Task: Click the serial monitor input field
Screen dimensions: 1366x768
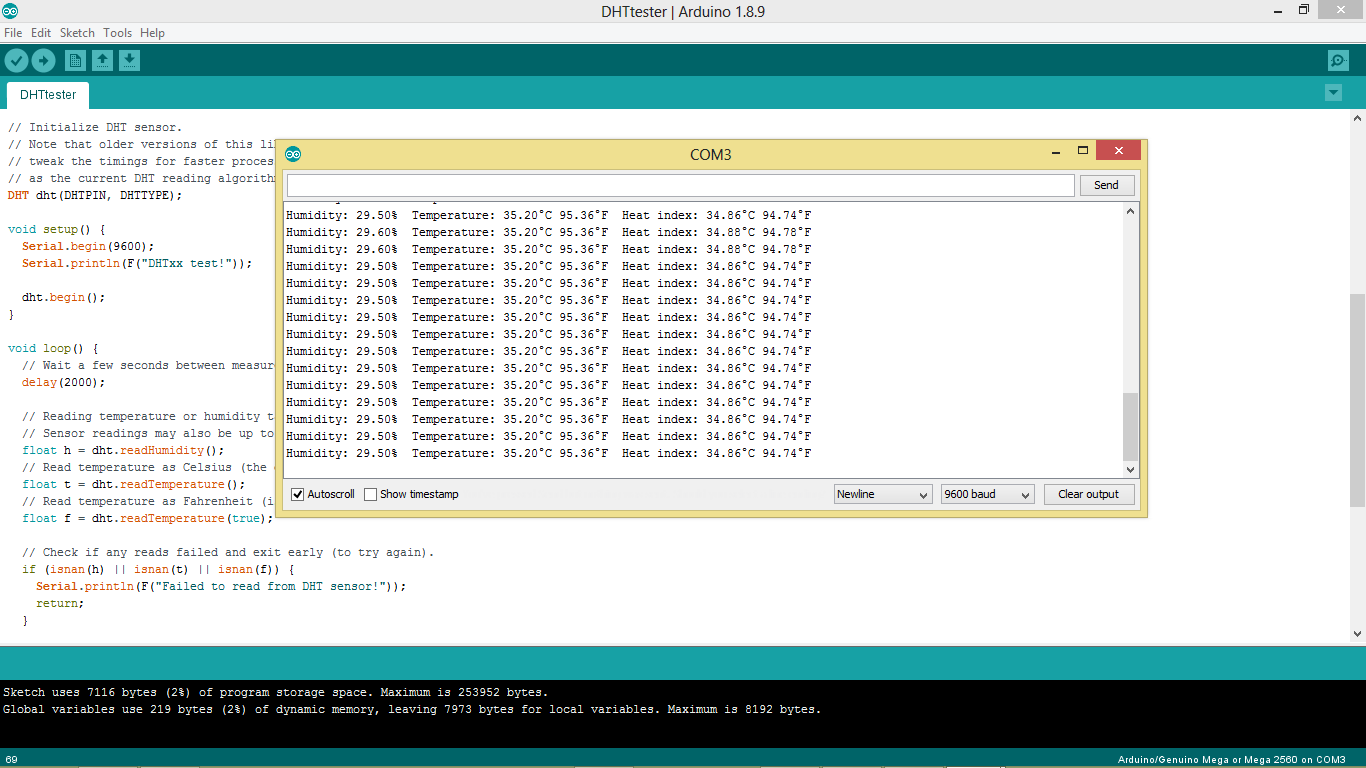Action: 680,185
